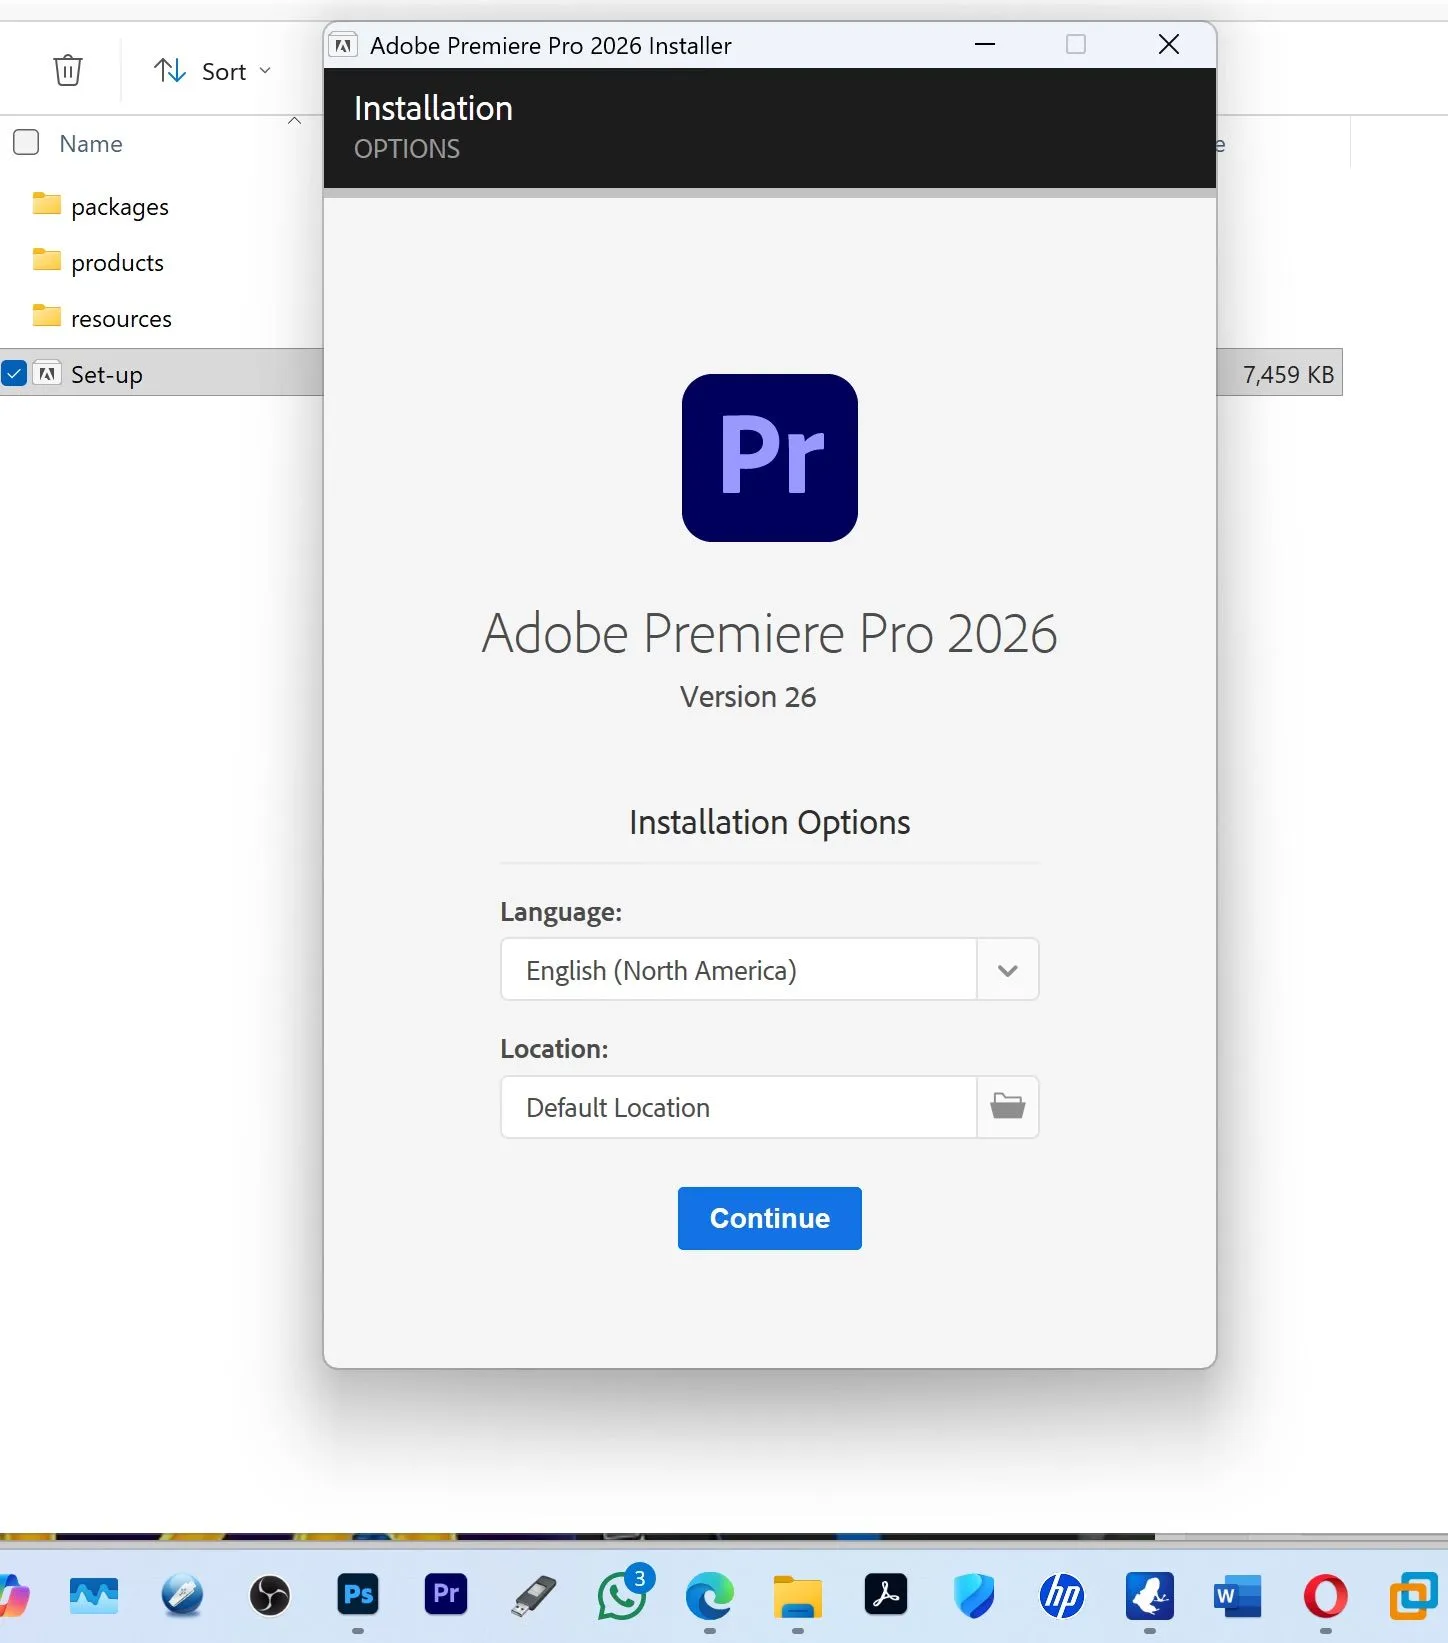Click the installer title bar Adobe icon
Viewport: 1448px width, 1643px height.
pyautogui.click(x=343, y=45)
